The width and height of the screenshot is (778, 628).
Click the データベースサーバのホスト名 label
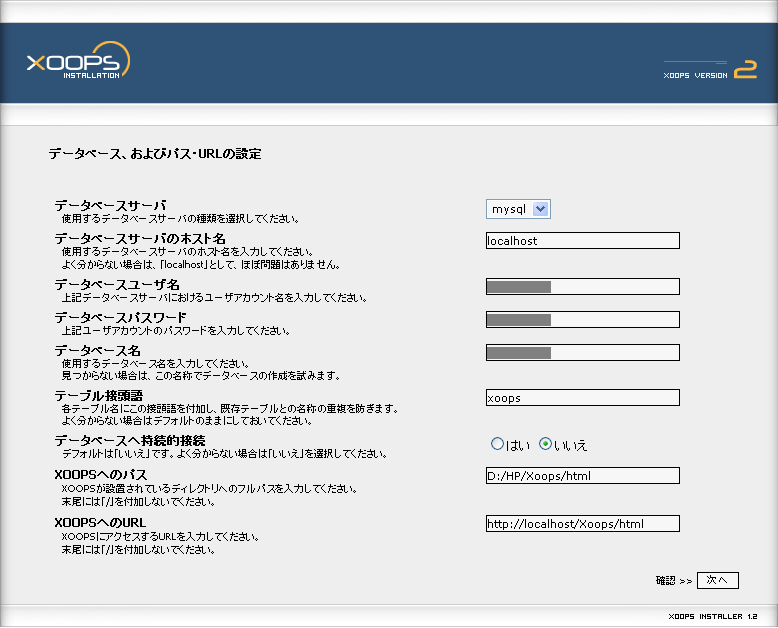coord(140,238)
